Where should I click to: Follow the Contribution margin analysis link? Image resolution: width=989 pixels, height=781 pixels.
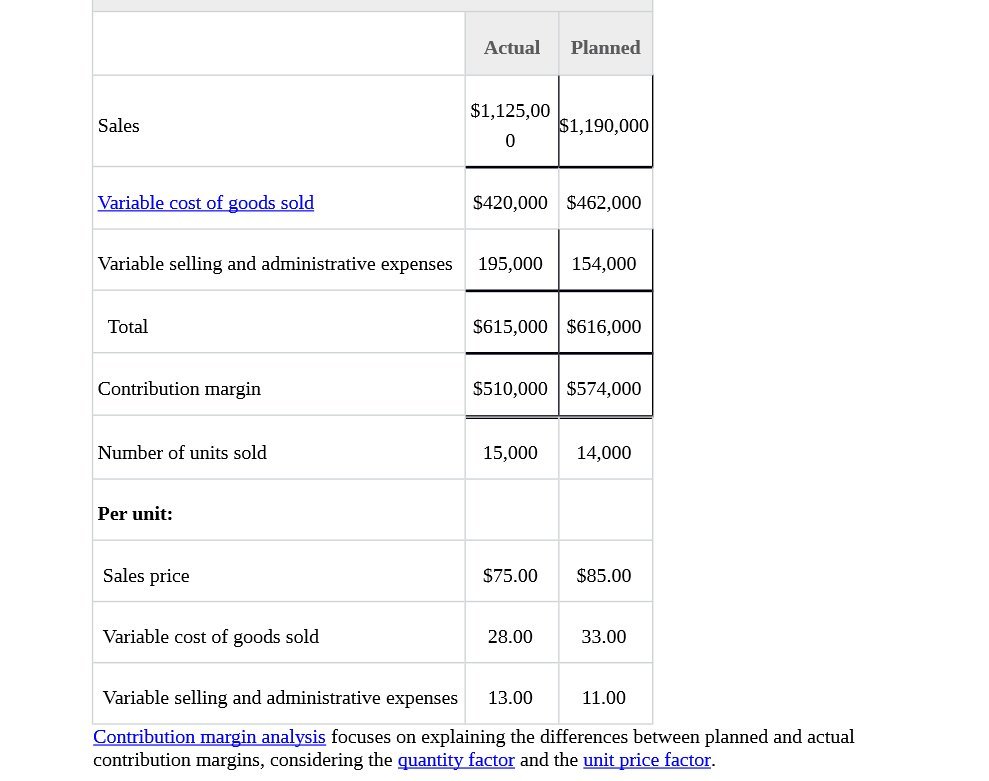coord(209,737)
